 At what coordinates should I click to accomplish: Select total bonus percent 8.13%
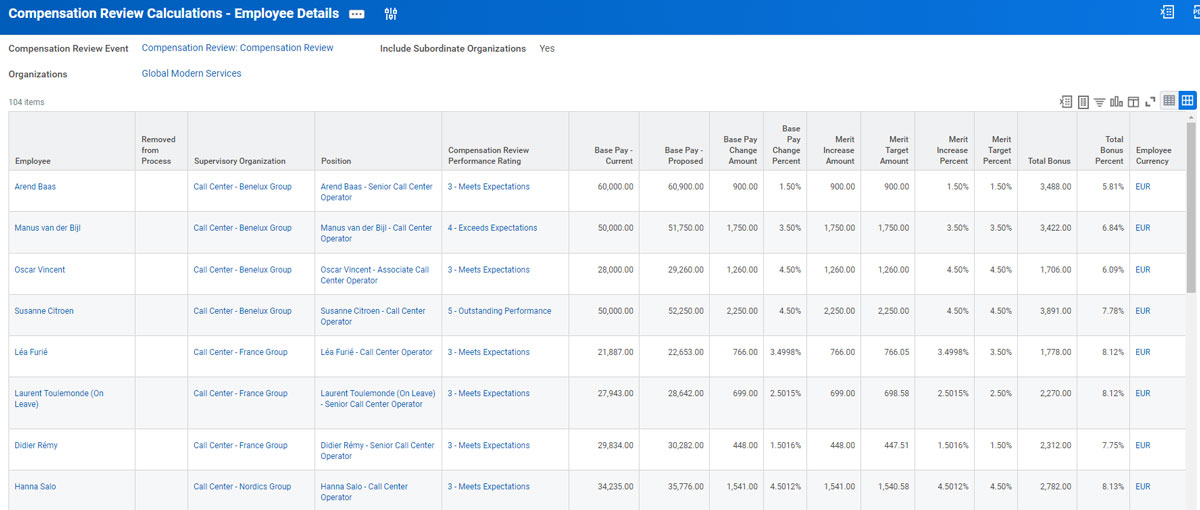1112,487
